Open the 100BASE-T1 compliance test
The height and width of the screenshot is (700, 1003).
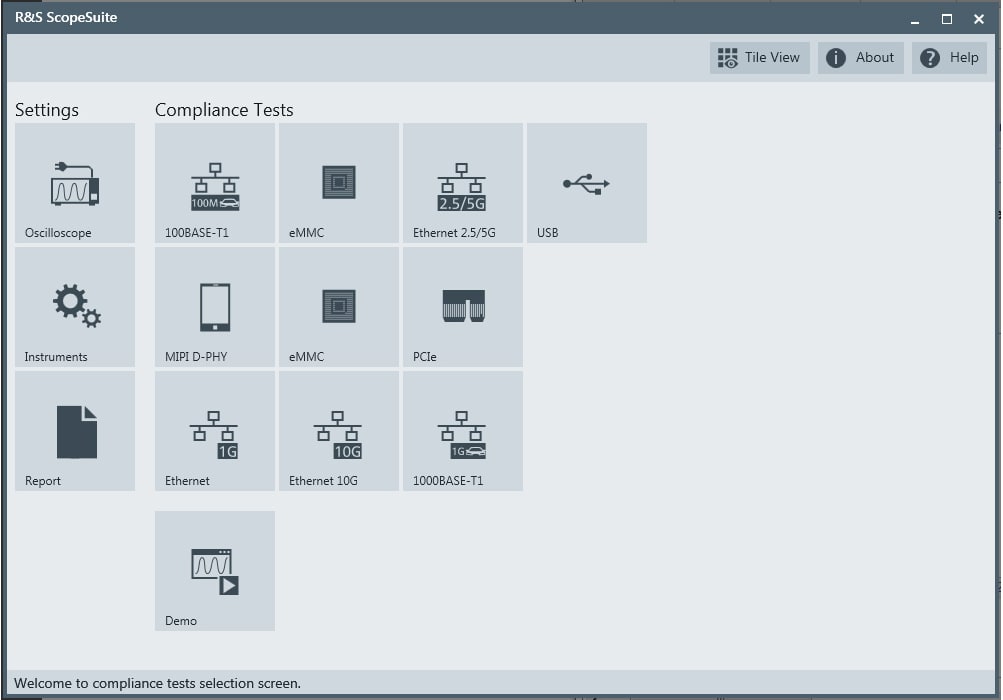click(x=214, y=183)
